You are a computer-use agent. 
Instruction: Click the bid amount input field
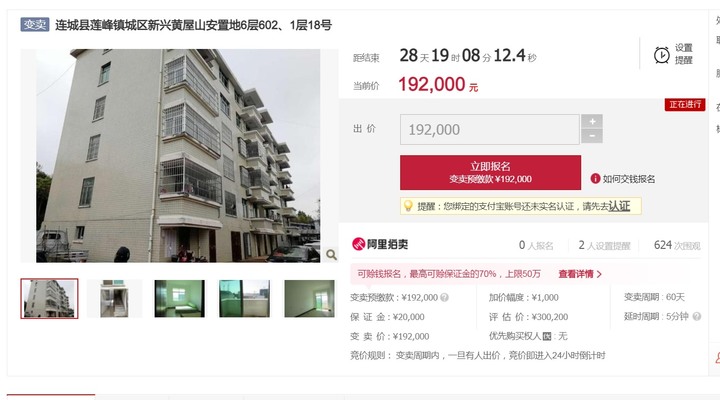coord(489,130)
